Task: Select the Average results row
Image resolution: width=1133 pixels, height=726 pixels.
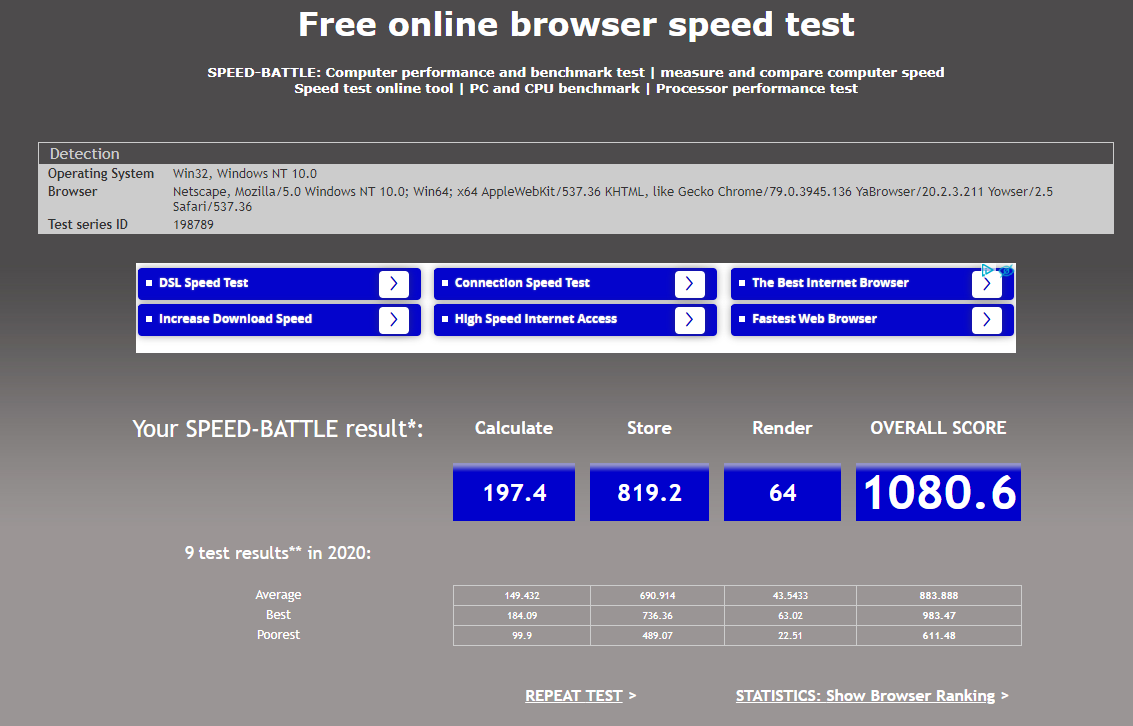Action: pos(737,594)
